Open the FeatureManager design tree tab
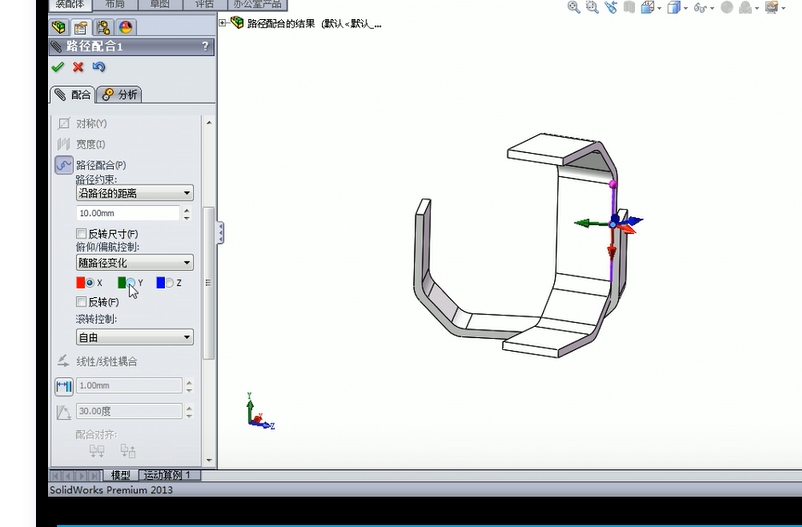The image size is (802, 527). [59, 27]
